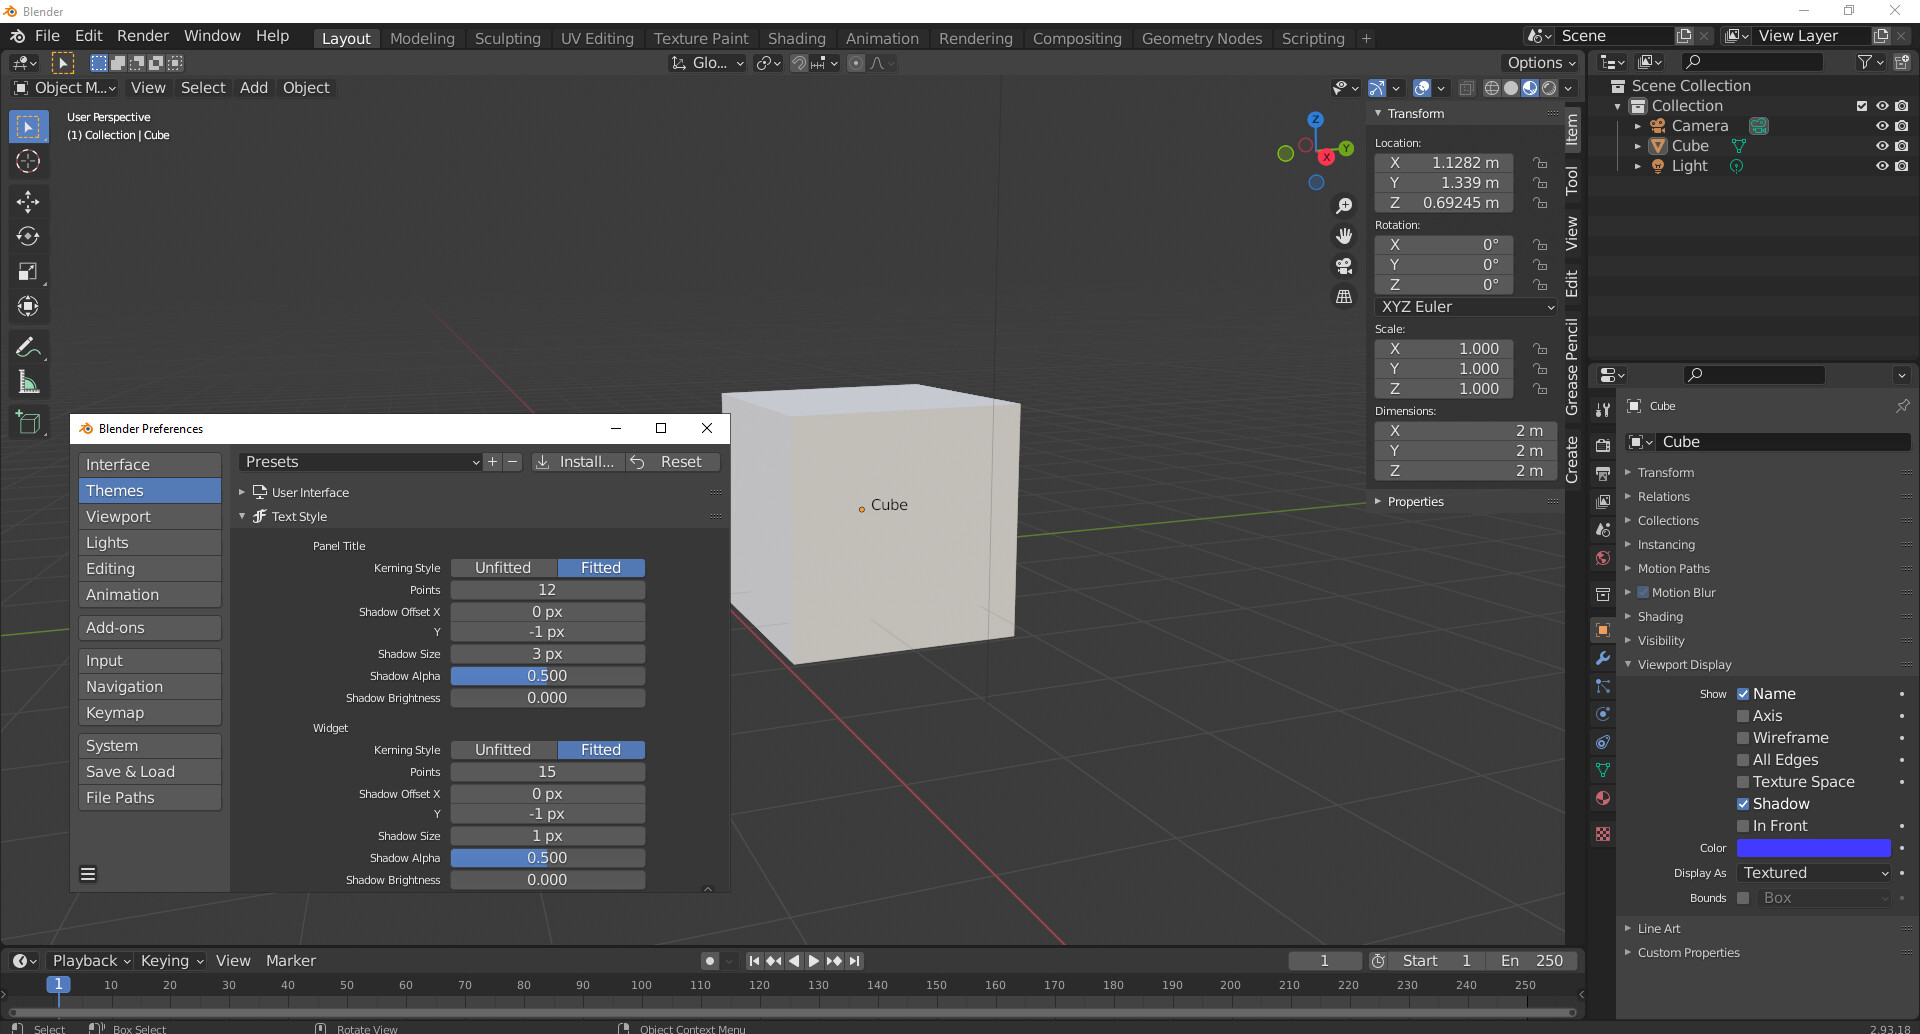Select the Annotate tool
Viewport: 1920px width, 1034px height.
coord(28,347)
